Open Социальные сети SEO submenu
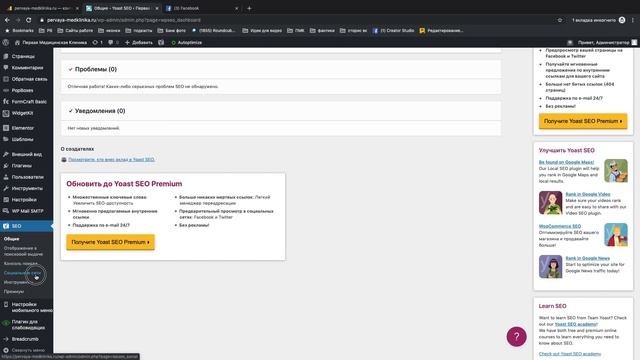The width and height of the screenshot is (640, 360). (22, 273)
